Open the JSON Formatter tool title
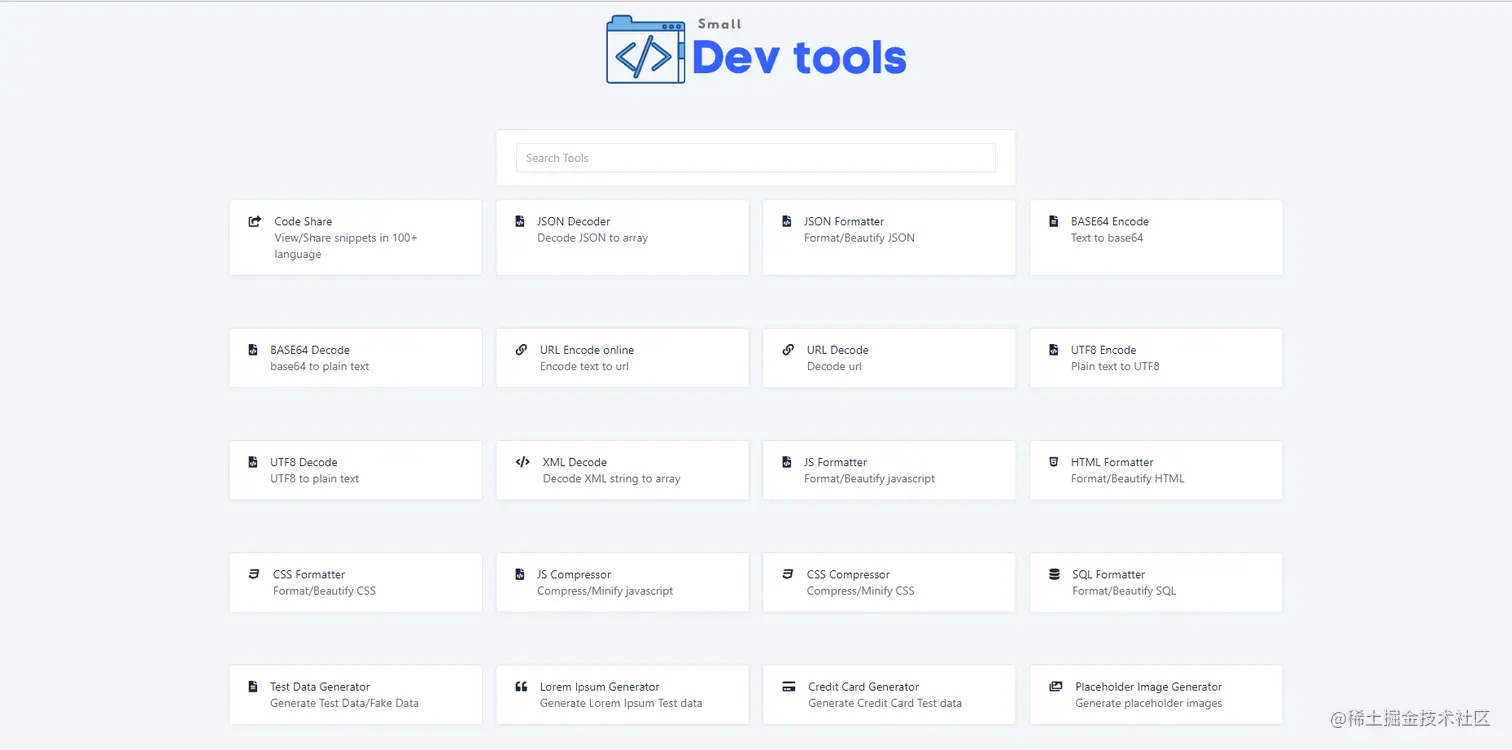This screenshot has width=1512, height=750. pos(844,222)
